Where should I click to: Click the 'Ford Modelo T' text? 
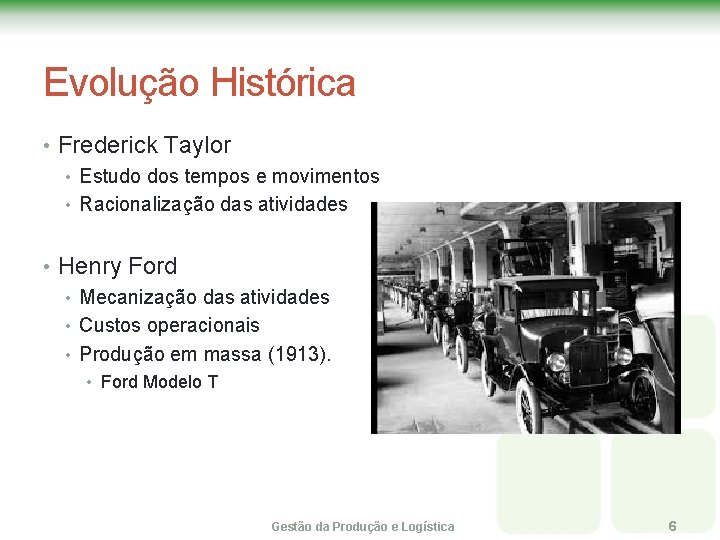pos(159,382)
